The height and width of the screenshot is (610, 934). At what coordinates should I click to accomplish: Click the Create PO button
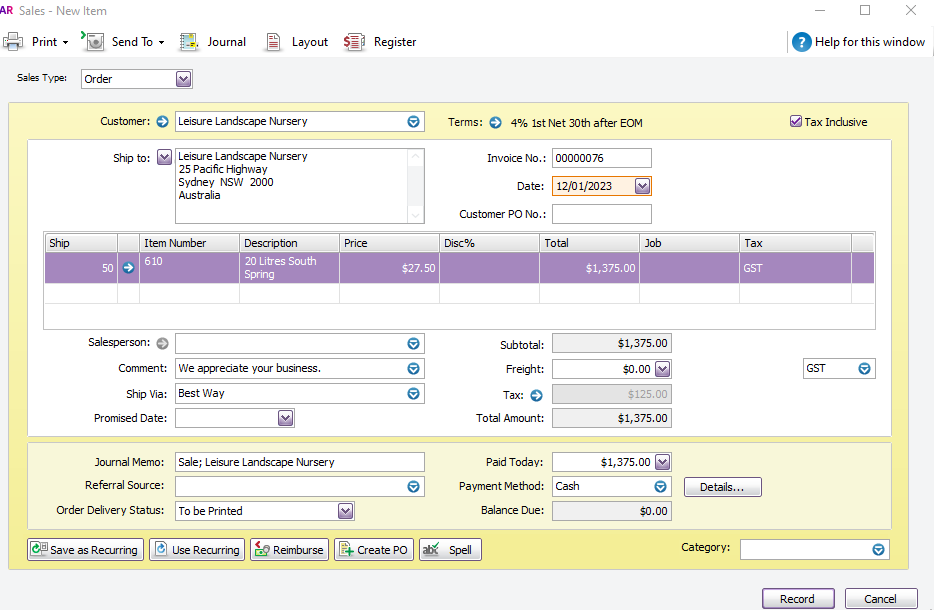click(373, 550)
